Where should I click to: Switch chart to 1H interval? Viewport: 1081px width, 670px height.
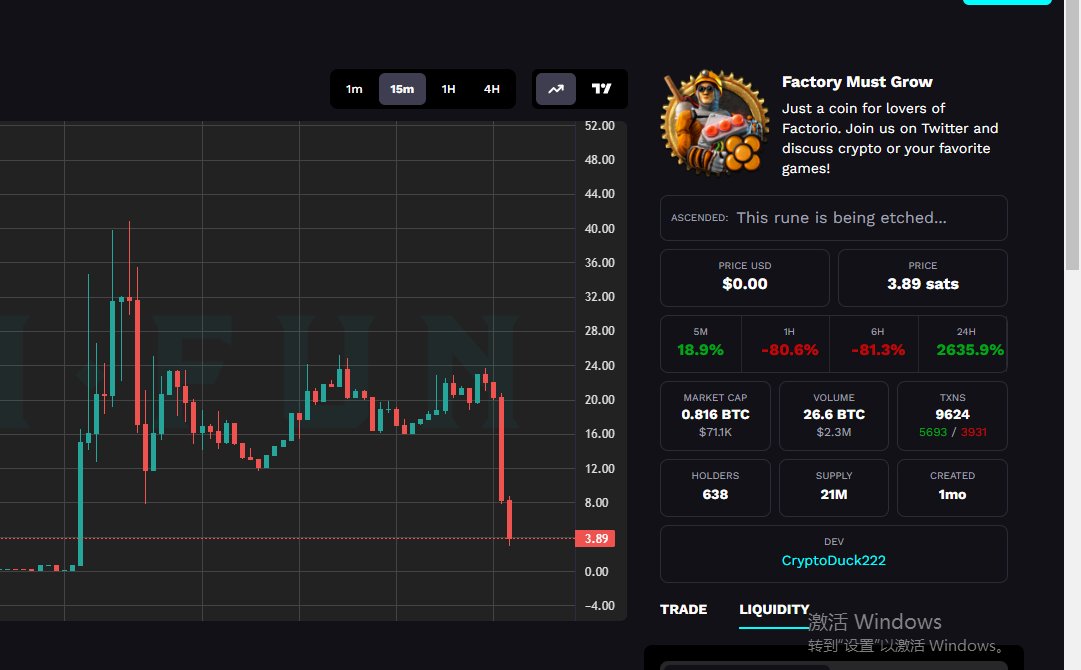click(x=448, y=89)
